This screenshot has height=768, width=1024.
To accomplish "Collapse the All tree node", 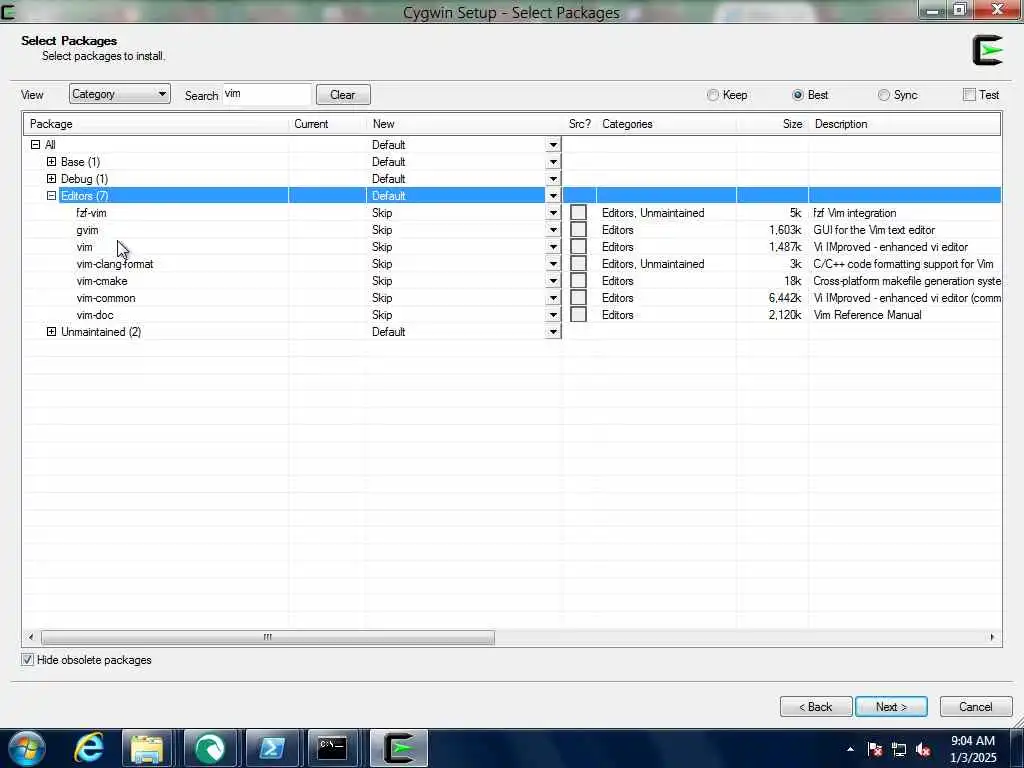I will pyautogui.click(x=35, y=144).
